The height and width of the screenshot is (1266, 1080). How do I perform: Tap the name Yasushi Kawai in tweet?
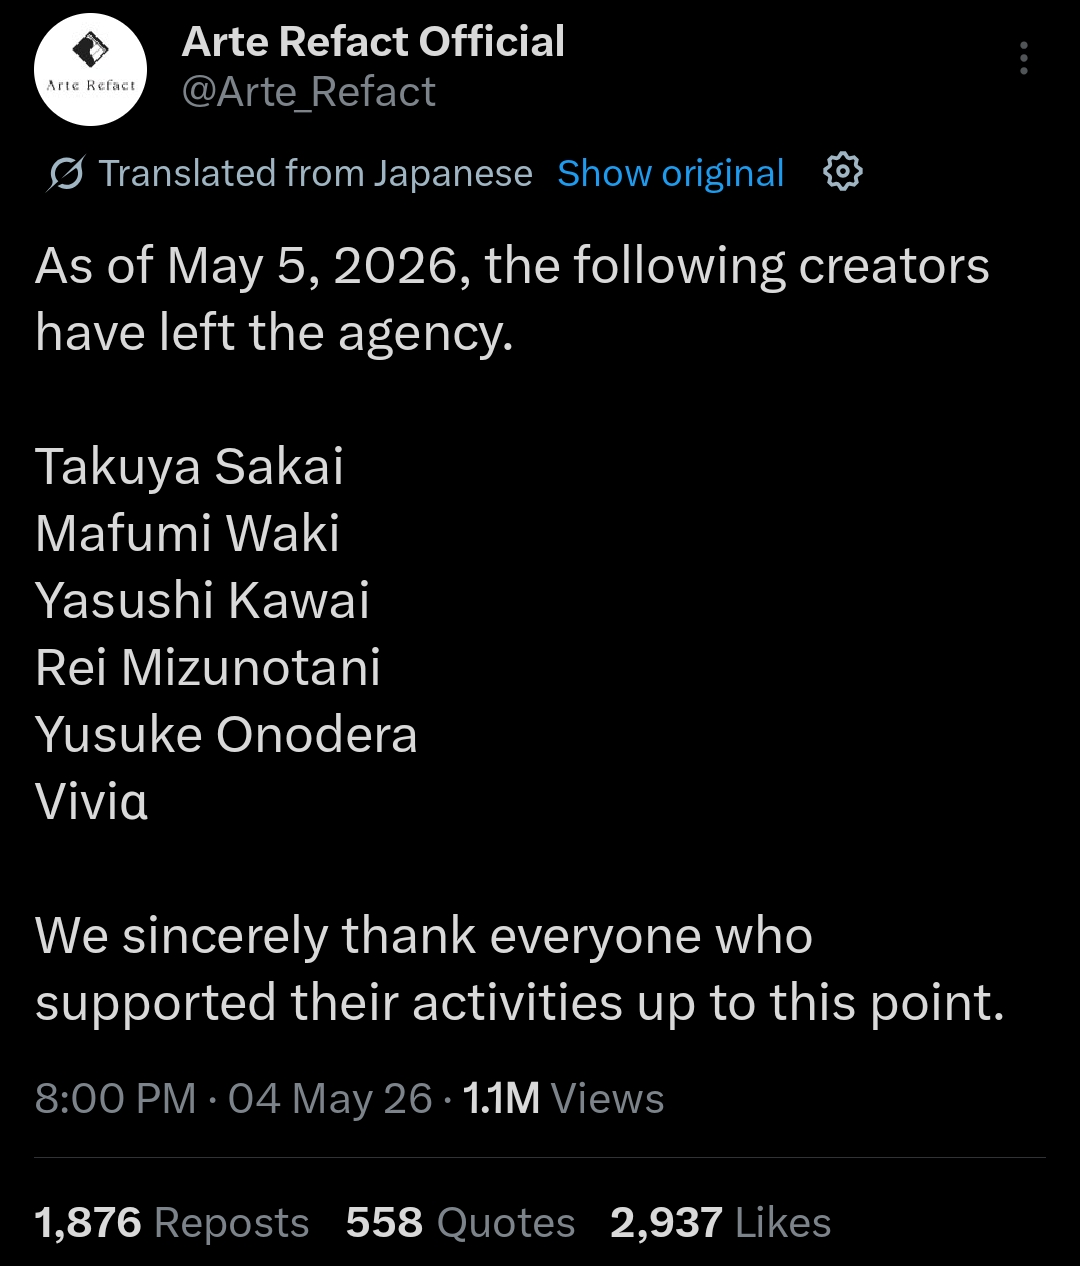pos(202,601)
